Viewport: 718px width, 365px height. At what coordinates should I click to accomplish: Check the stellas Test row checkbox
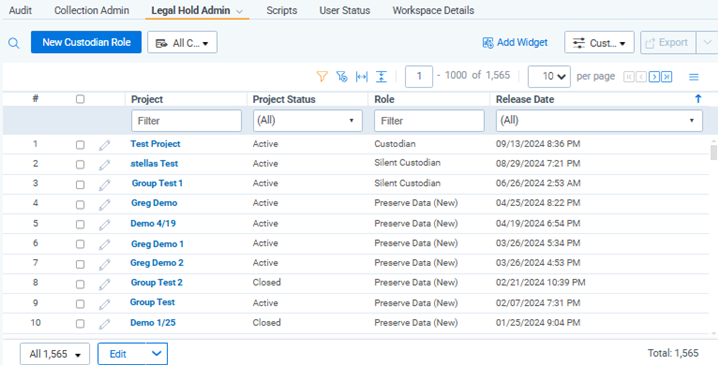point(80,165)
